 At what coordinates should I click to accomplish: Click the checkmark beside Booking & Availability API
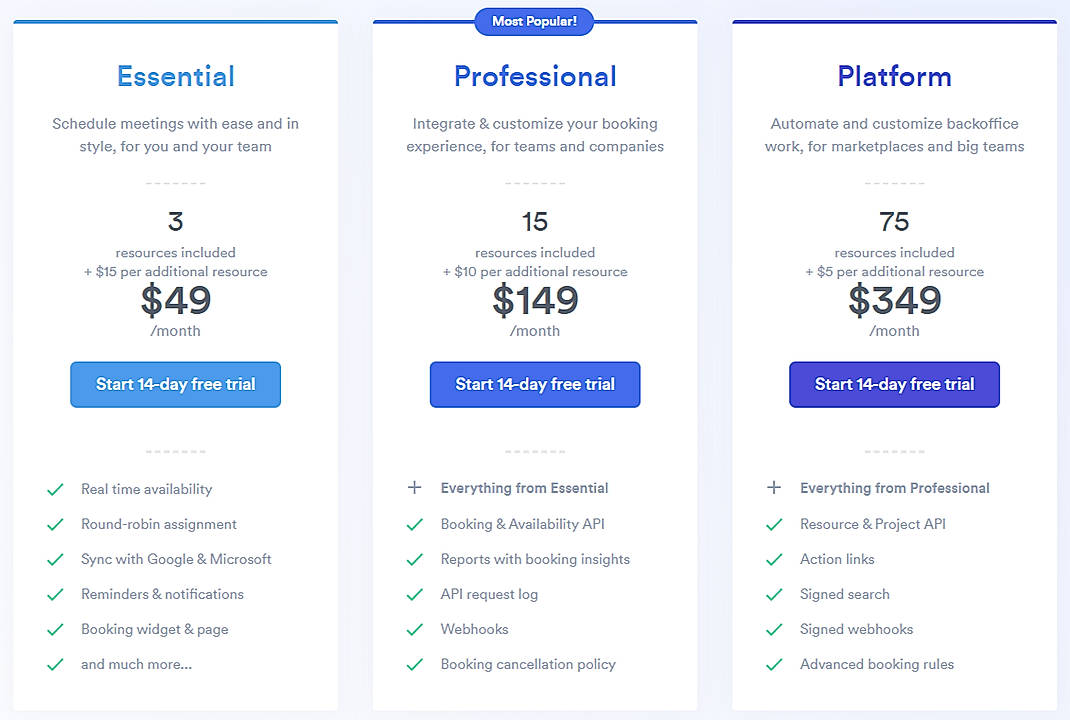point(416,524)
